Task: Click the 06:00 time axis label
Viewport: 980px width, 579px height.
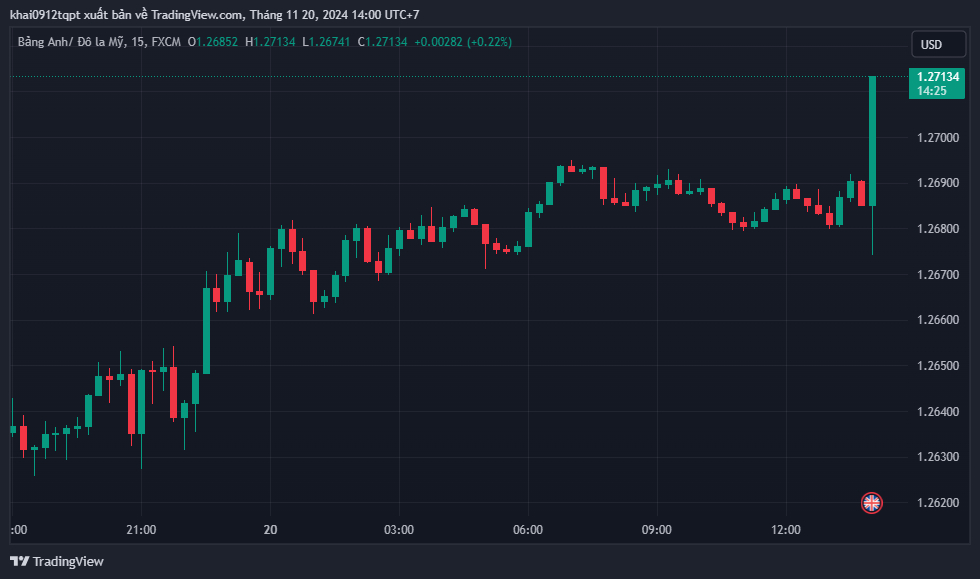Action: (x=528, y=530)
